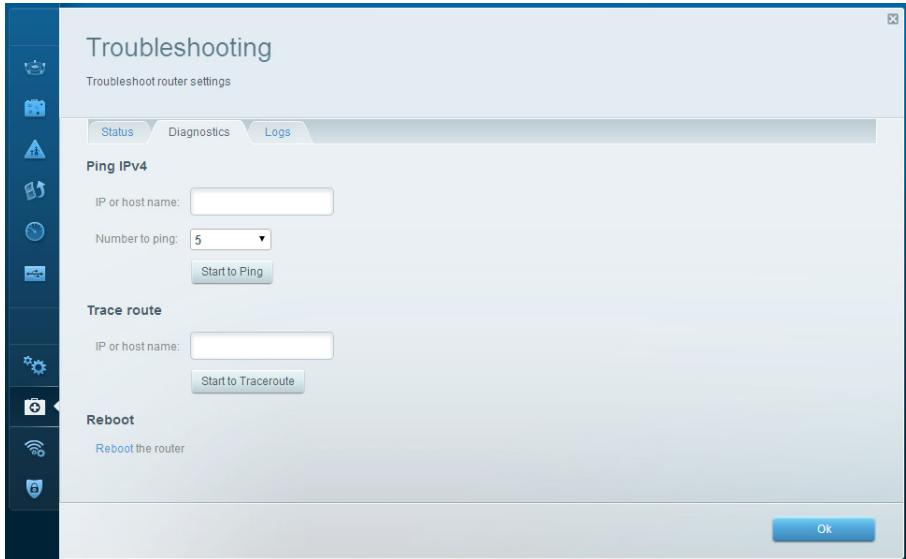Close the Troubleshooting dialog with X
Viewport: 906px width, 559px height.
point(893,19)
